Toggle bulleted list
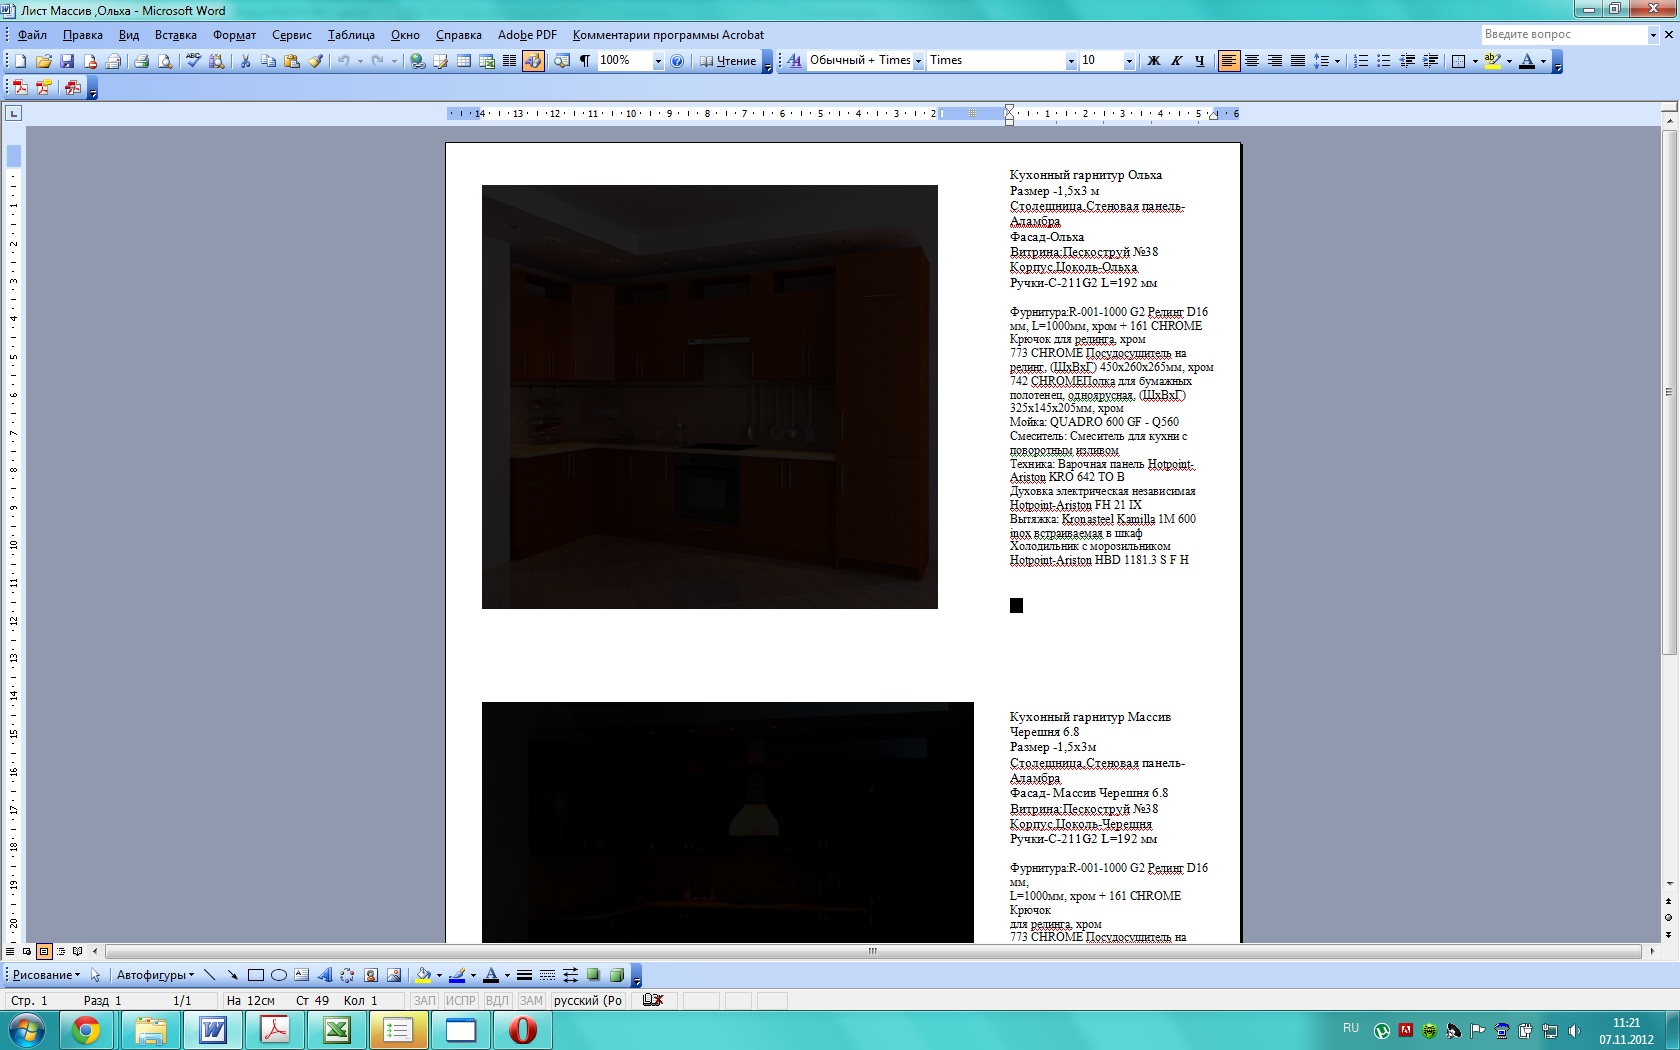 tap(1383, 61)
